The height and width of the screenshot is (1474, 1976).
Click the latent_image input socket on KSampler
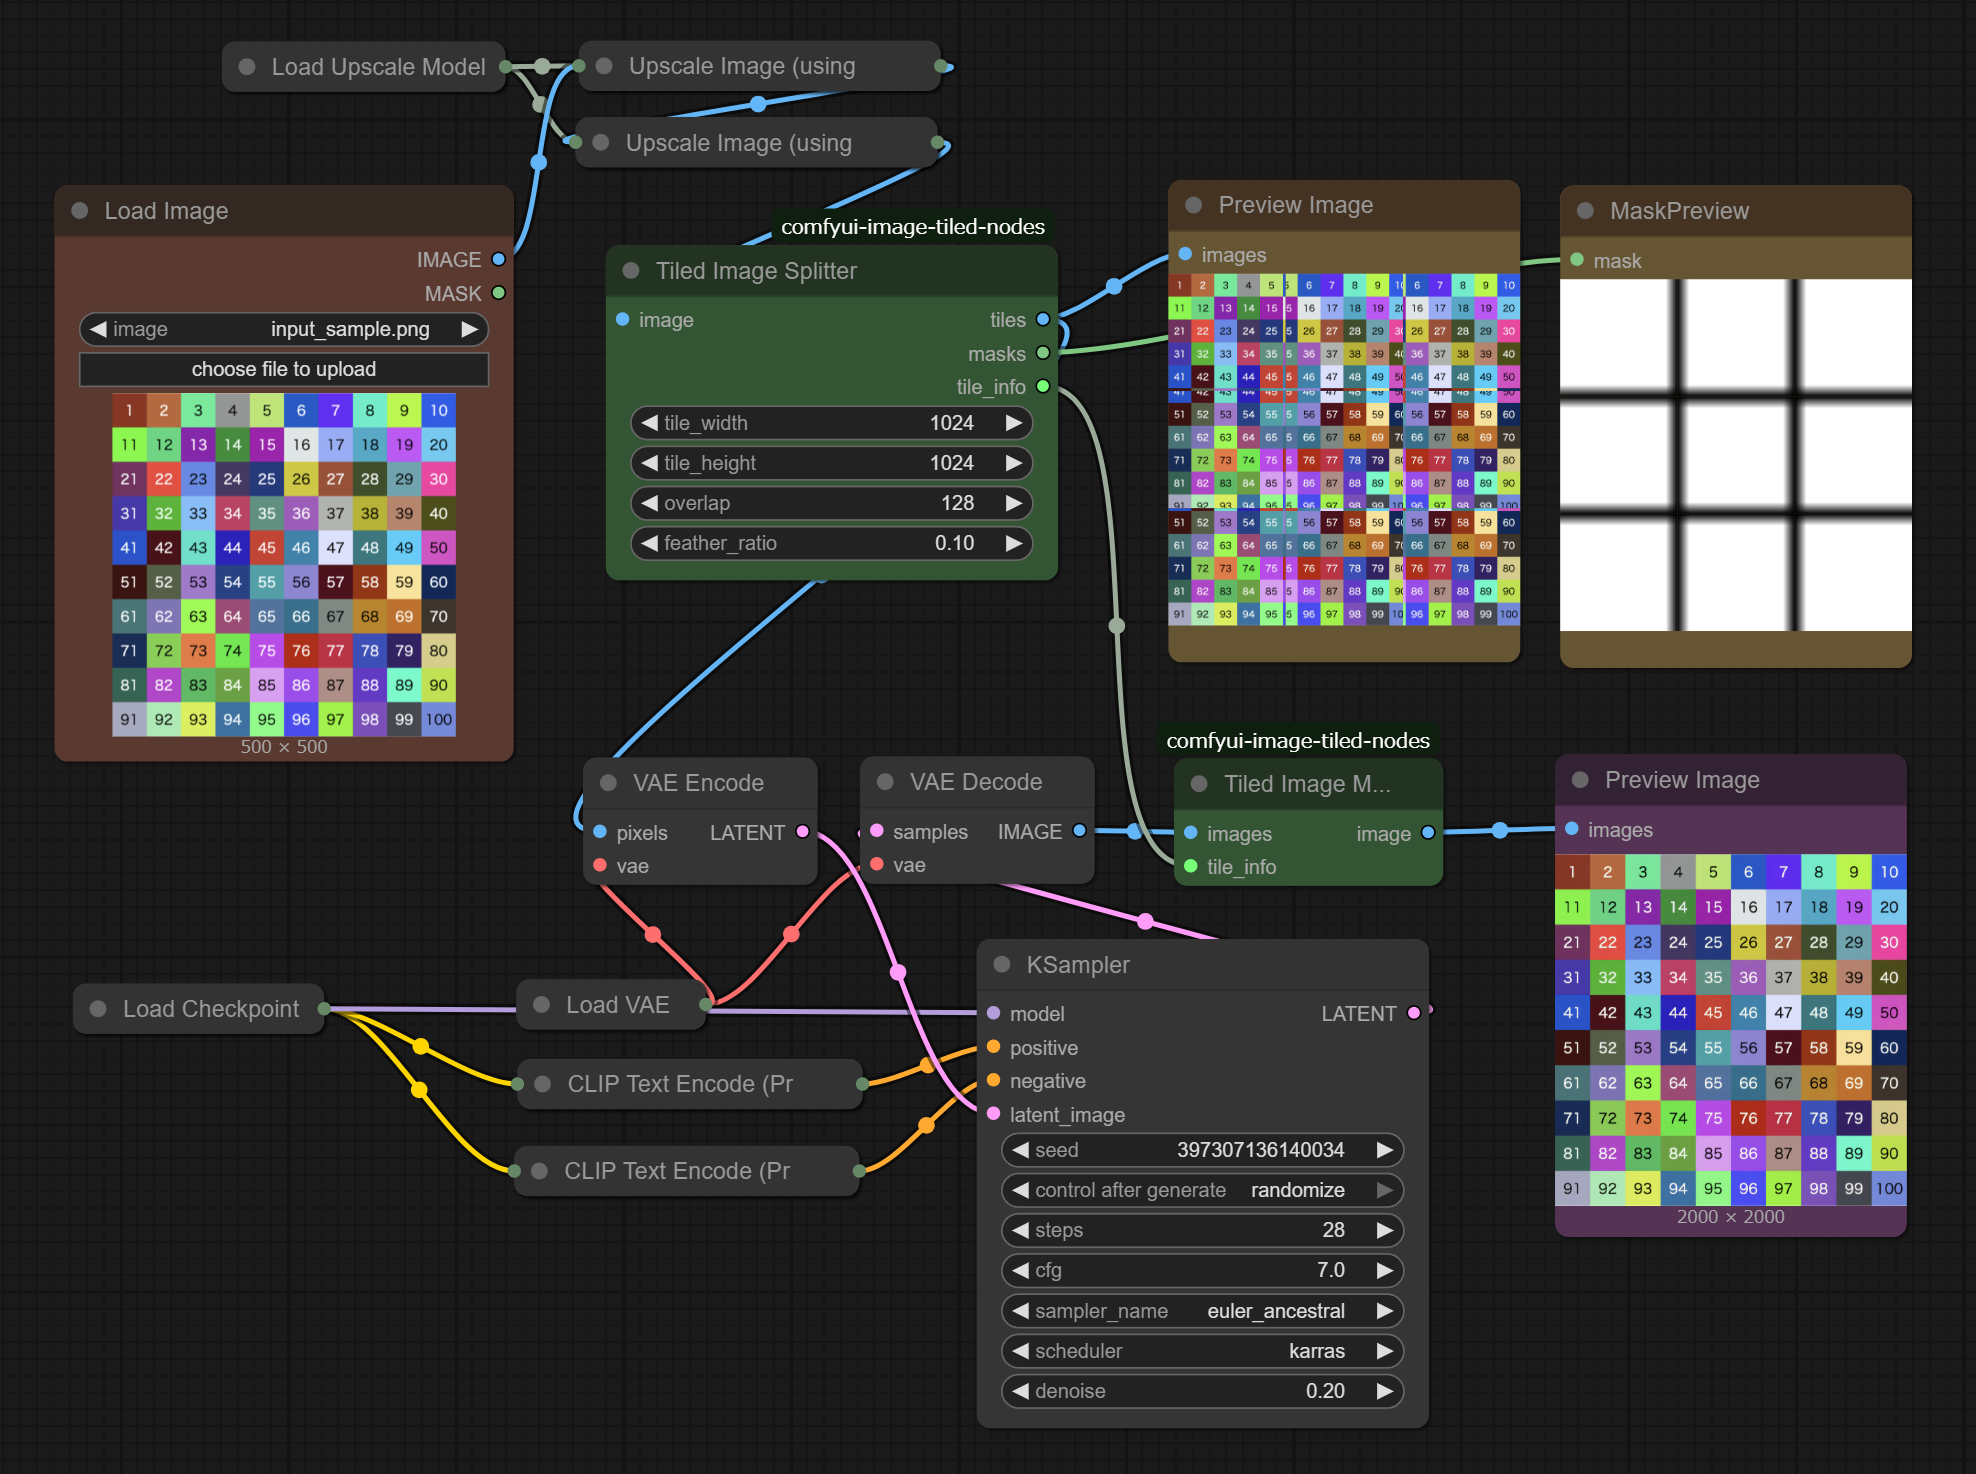993,1114
